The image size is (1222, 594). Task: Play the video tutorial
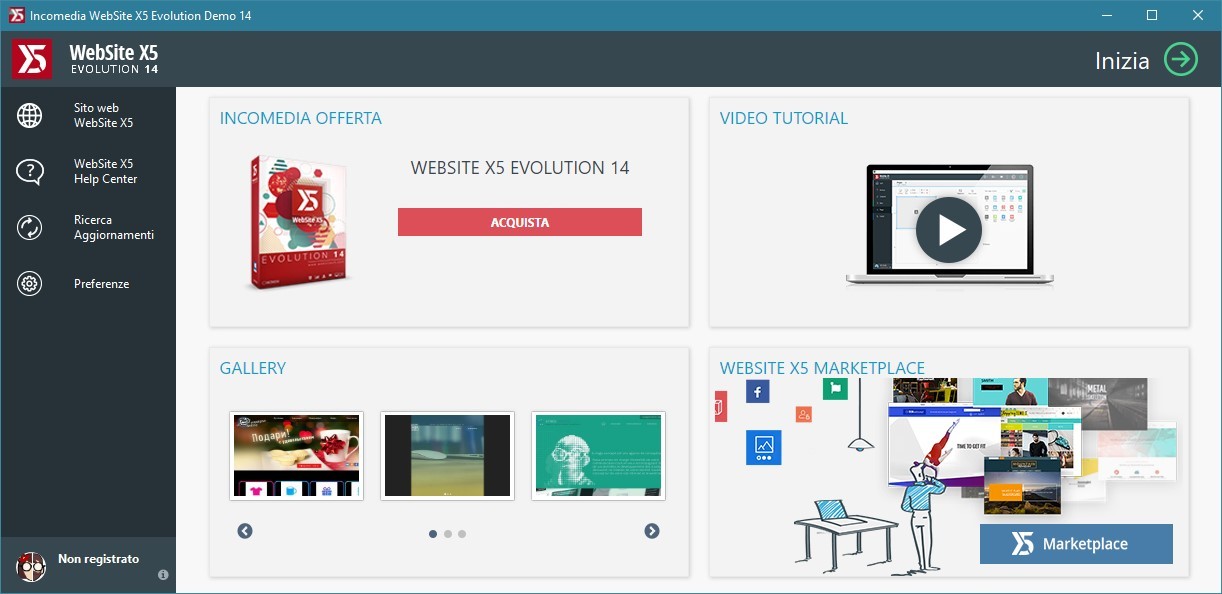pyautogui.click(x=948, y=230)
